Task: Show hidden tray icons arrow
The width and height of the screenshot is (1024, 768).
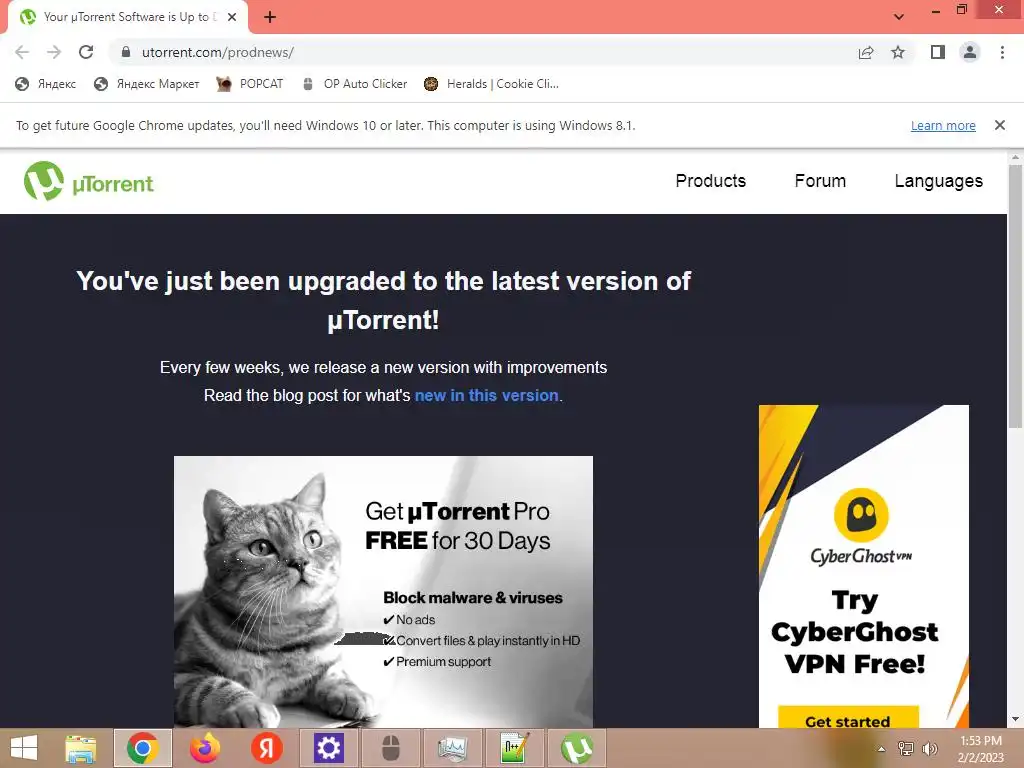Action: tap(882, 749)
